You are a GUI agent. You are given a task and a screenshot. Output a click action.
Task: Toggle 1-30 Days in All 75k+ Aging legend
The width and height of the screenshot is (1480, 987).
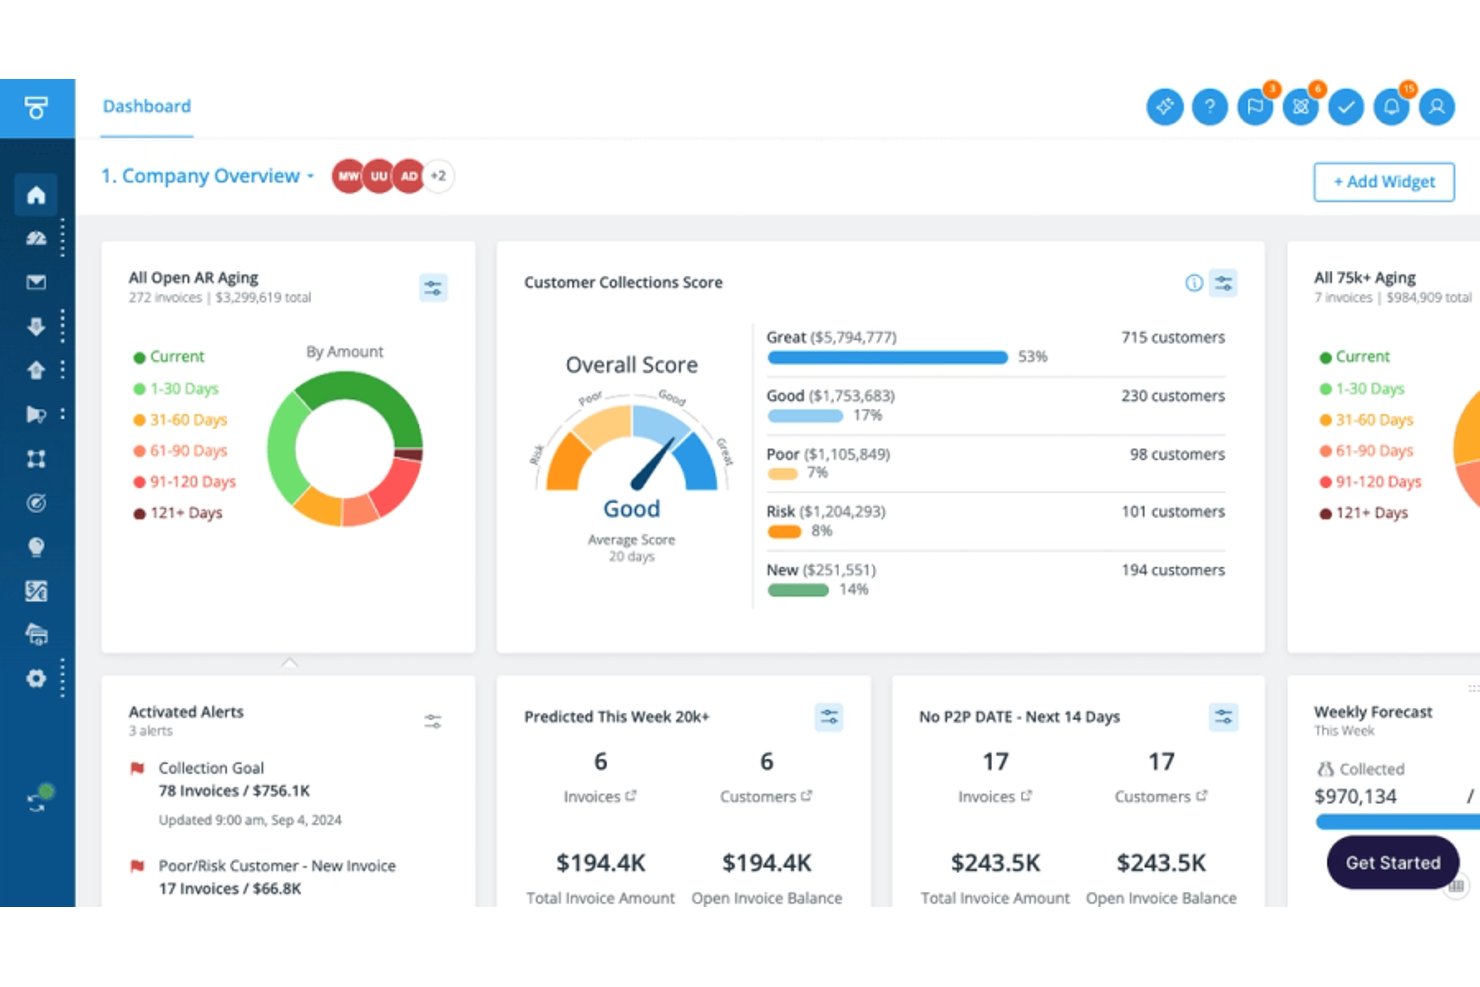(x=1362, y=388)
